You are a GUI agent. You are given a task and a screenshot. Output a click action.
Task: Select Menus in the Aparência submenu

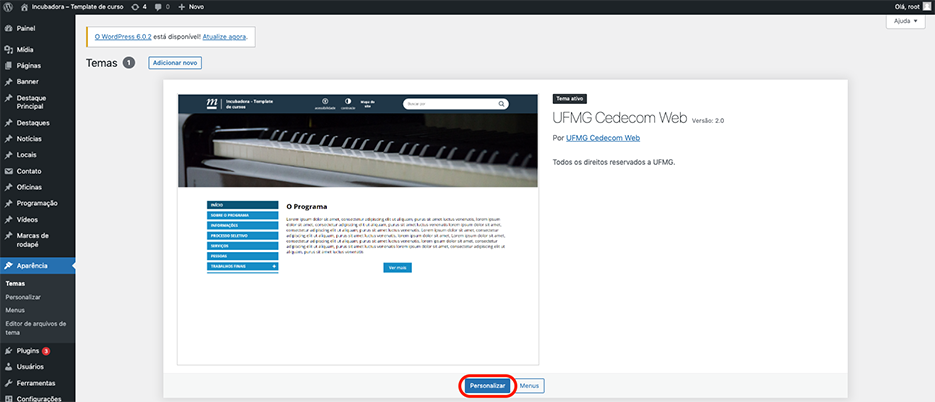pyautogui.click(x=14, y=310)
